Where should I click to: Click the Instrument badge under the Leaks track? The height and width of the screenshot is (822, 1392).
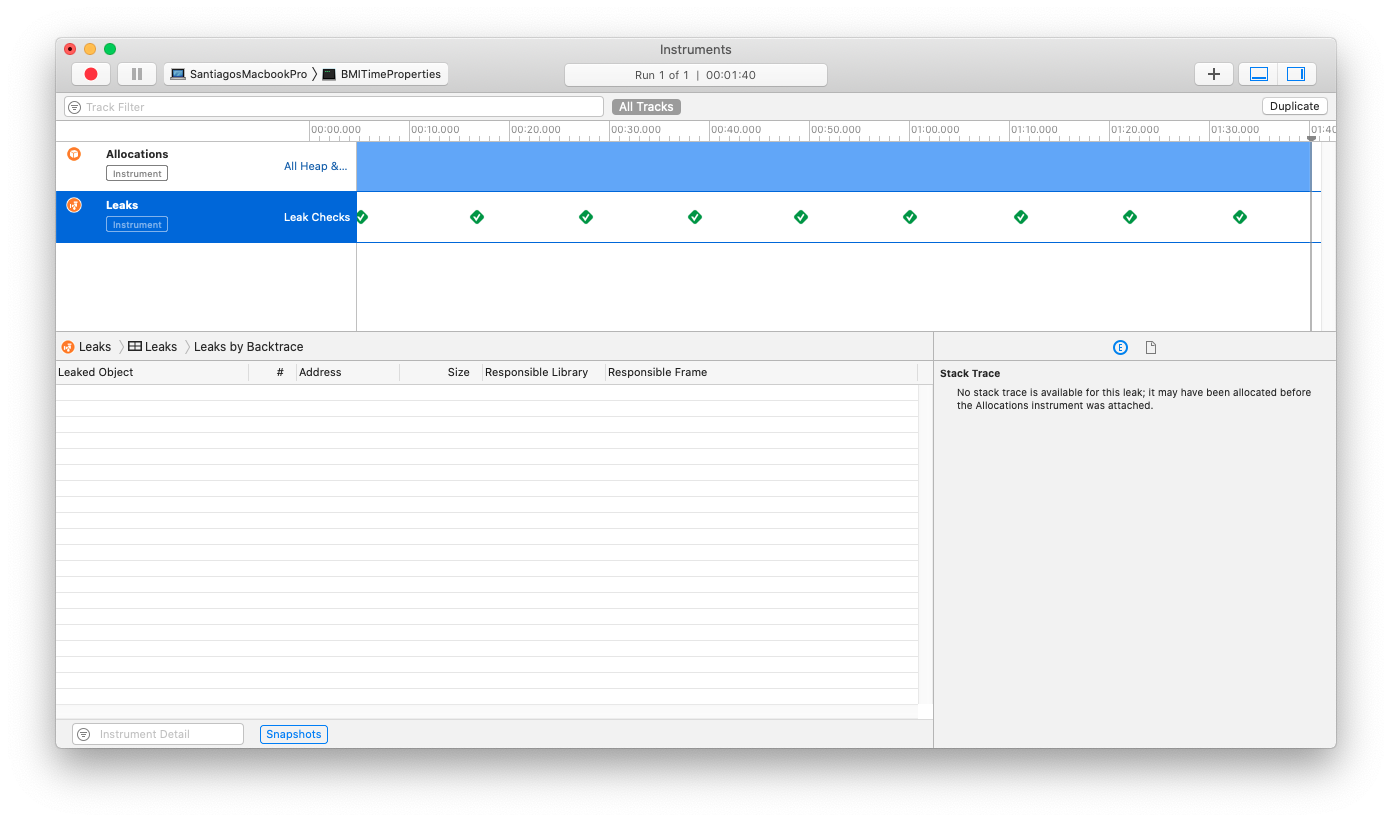[x=137, y=225]
